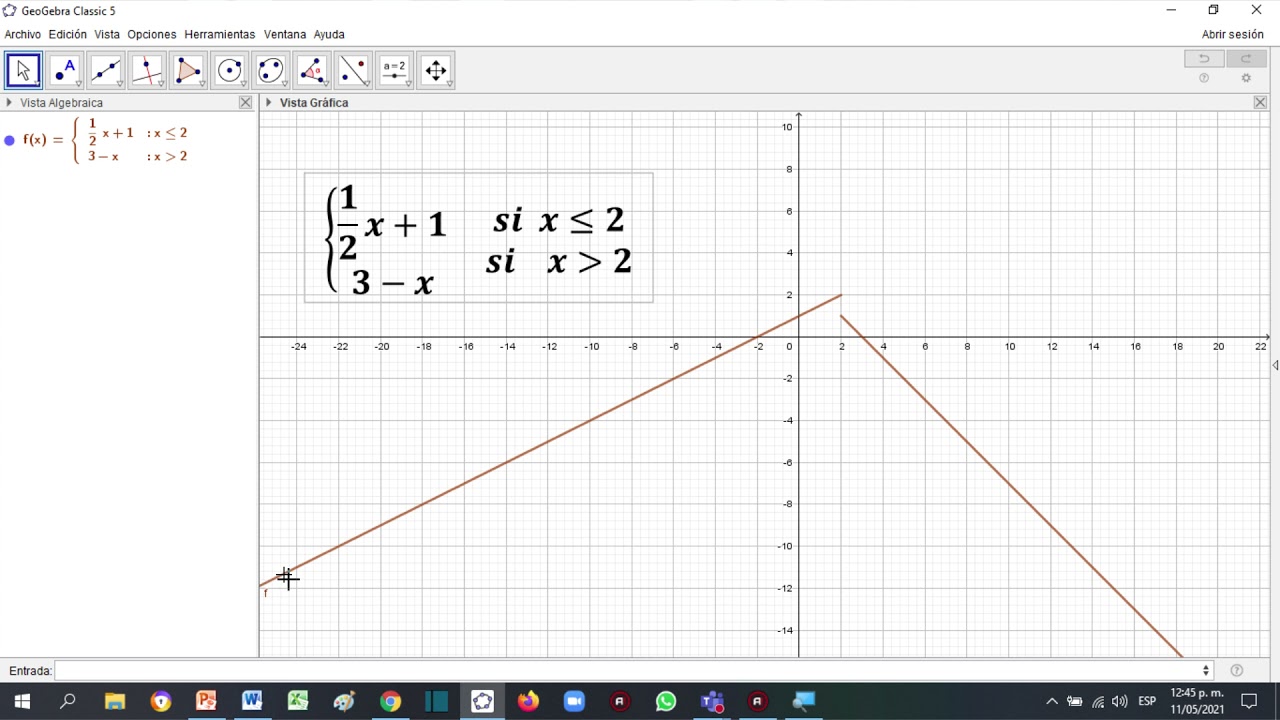
Task: Click the GeoGebra taskbar icon
Action: coord(482,701)
